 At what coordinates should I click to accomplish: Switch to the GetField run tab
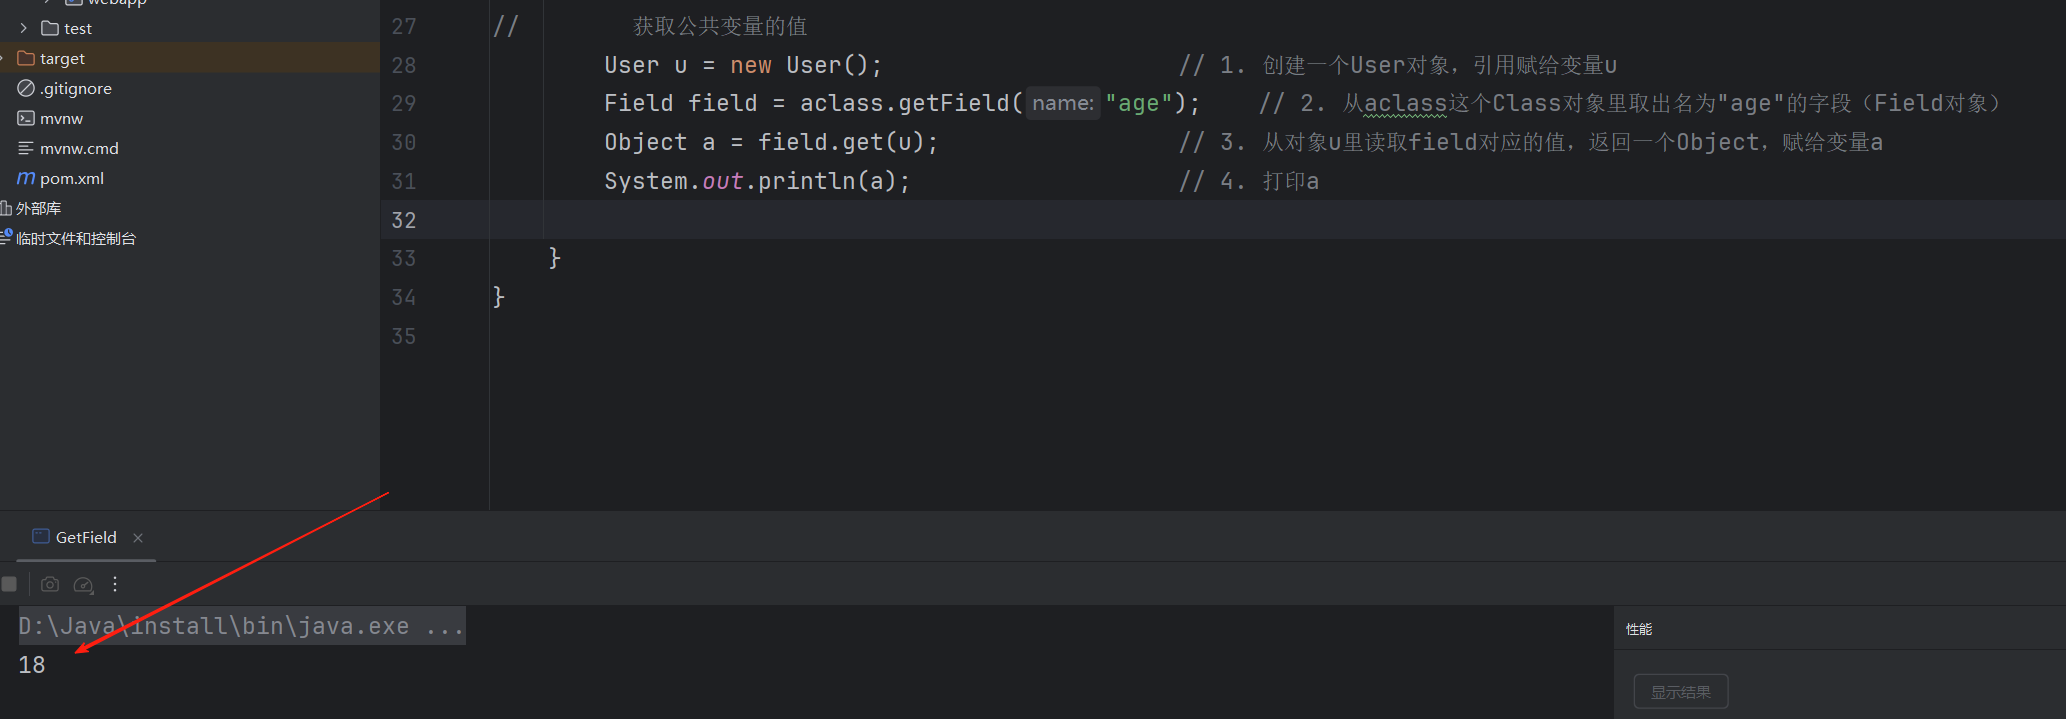point(86,537)
